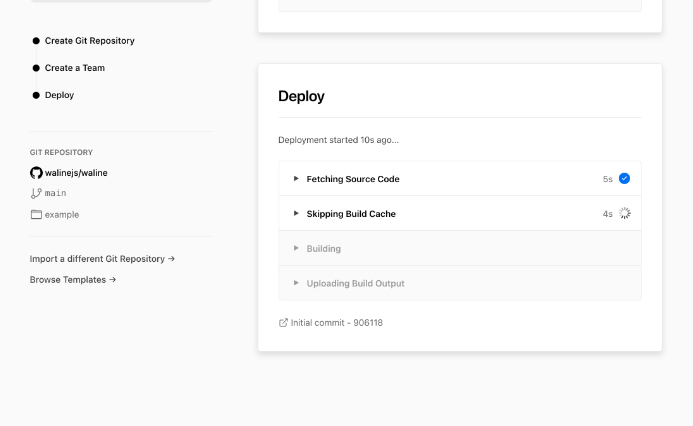Open the Initial commit 906118 link
Viewport: 693px width, 426px height.
click(336, 323)
